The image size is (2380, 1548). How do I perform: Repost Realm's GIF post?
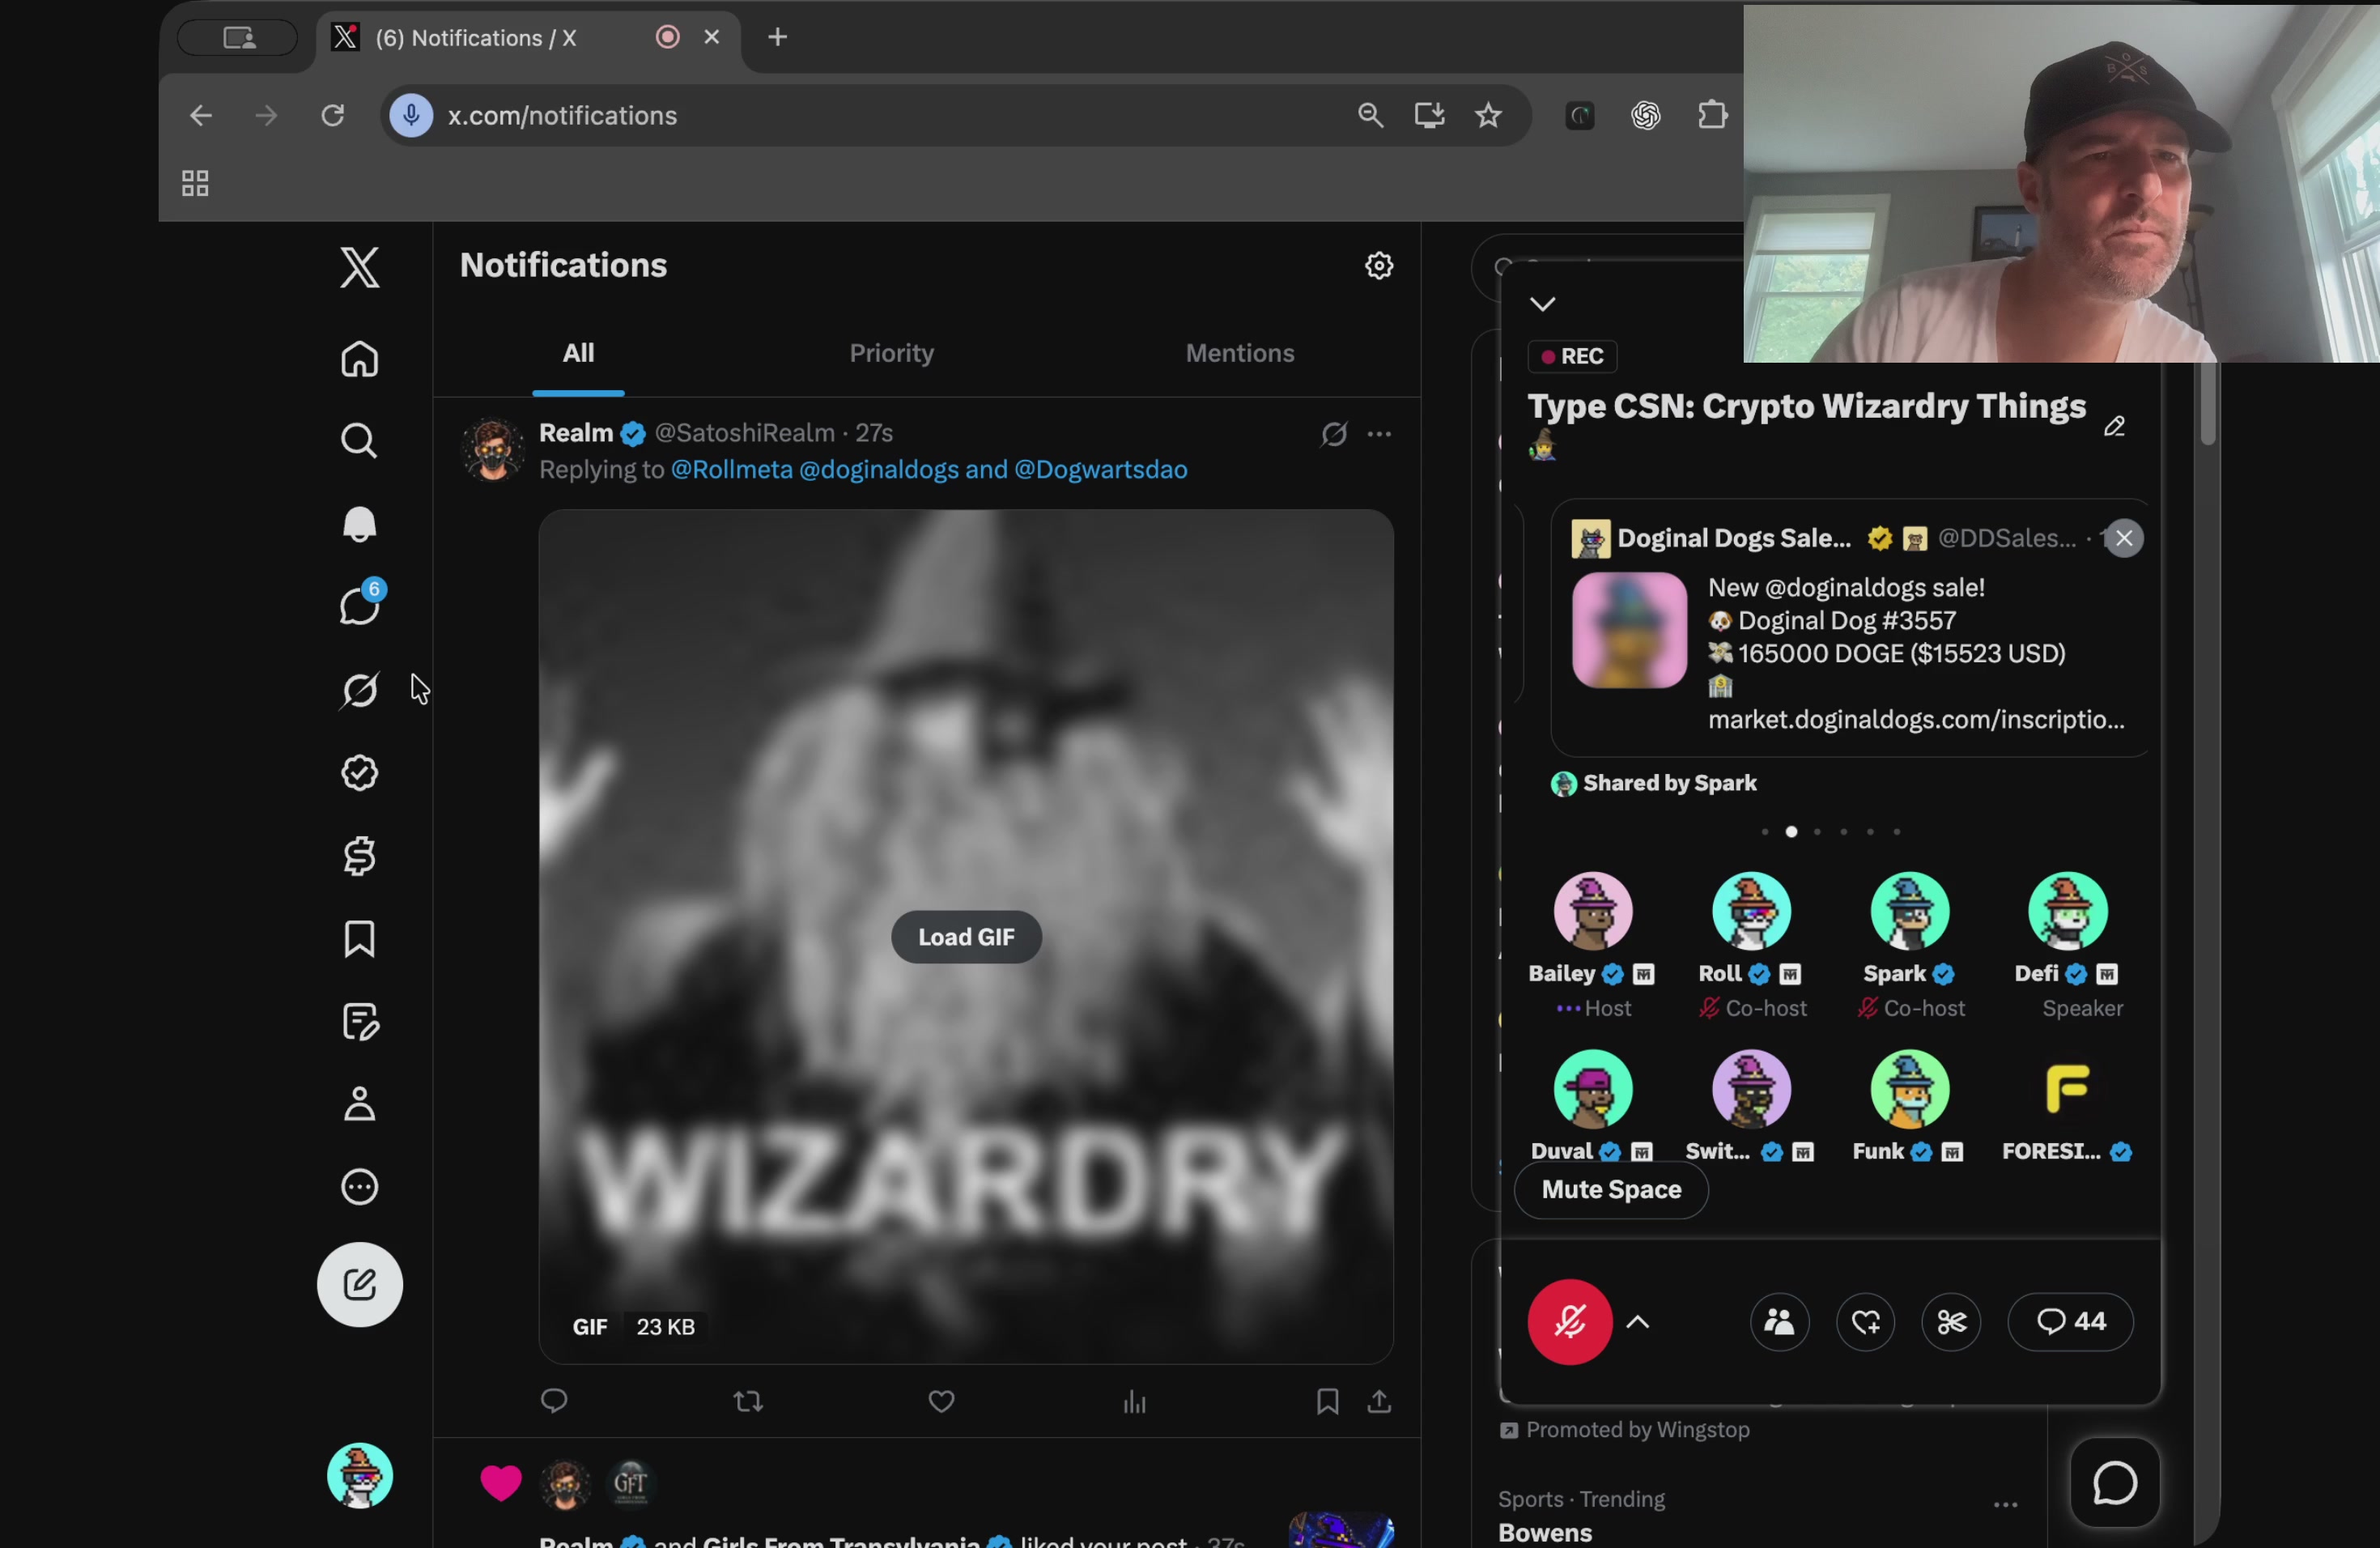pos(748,1401)
